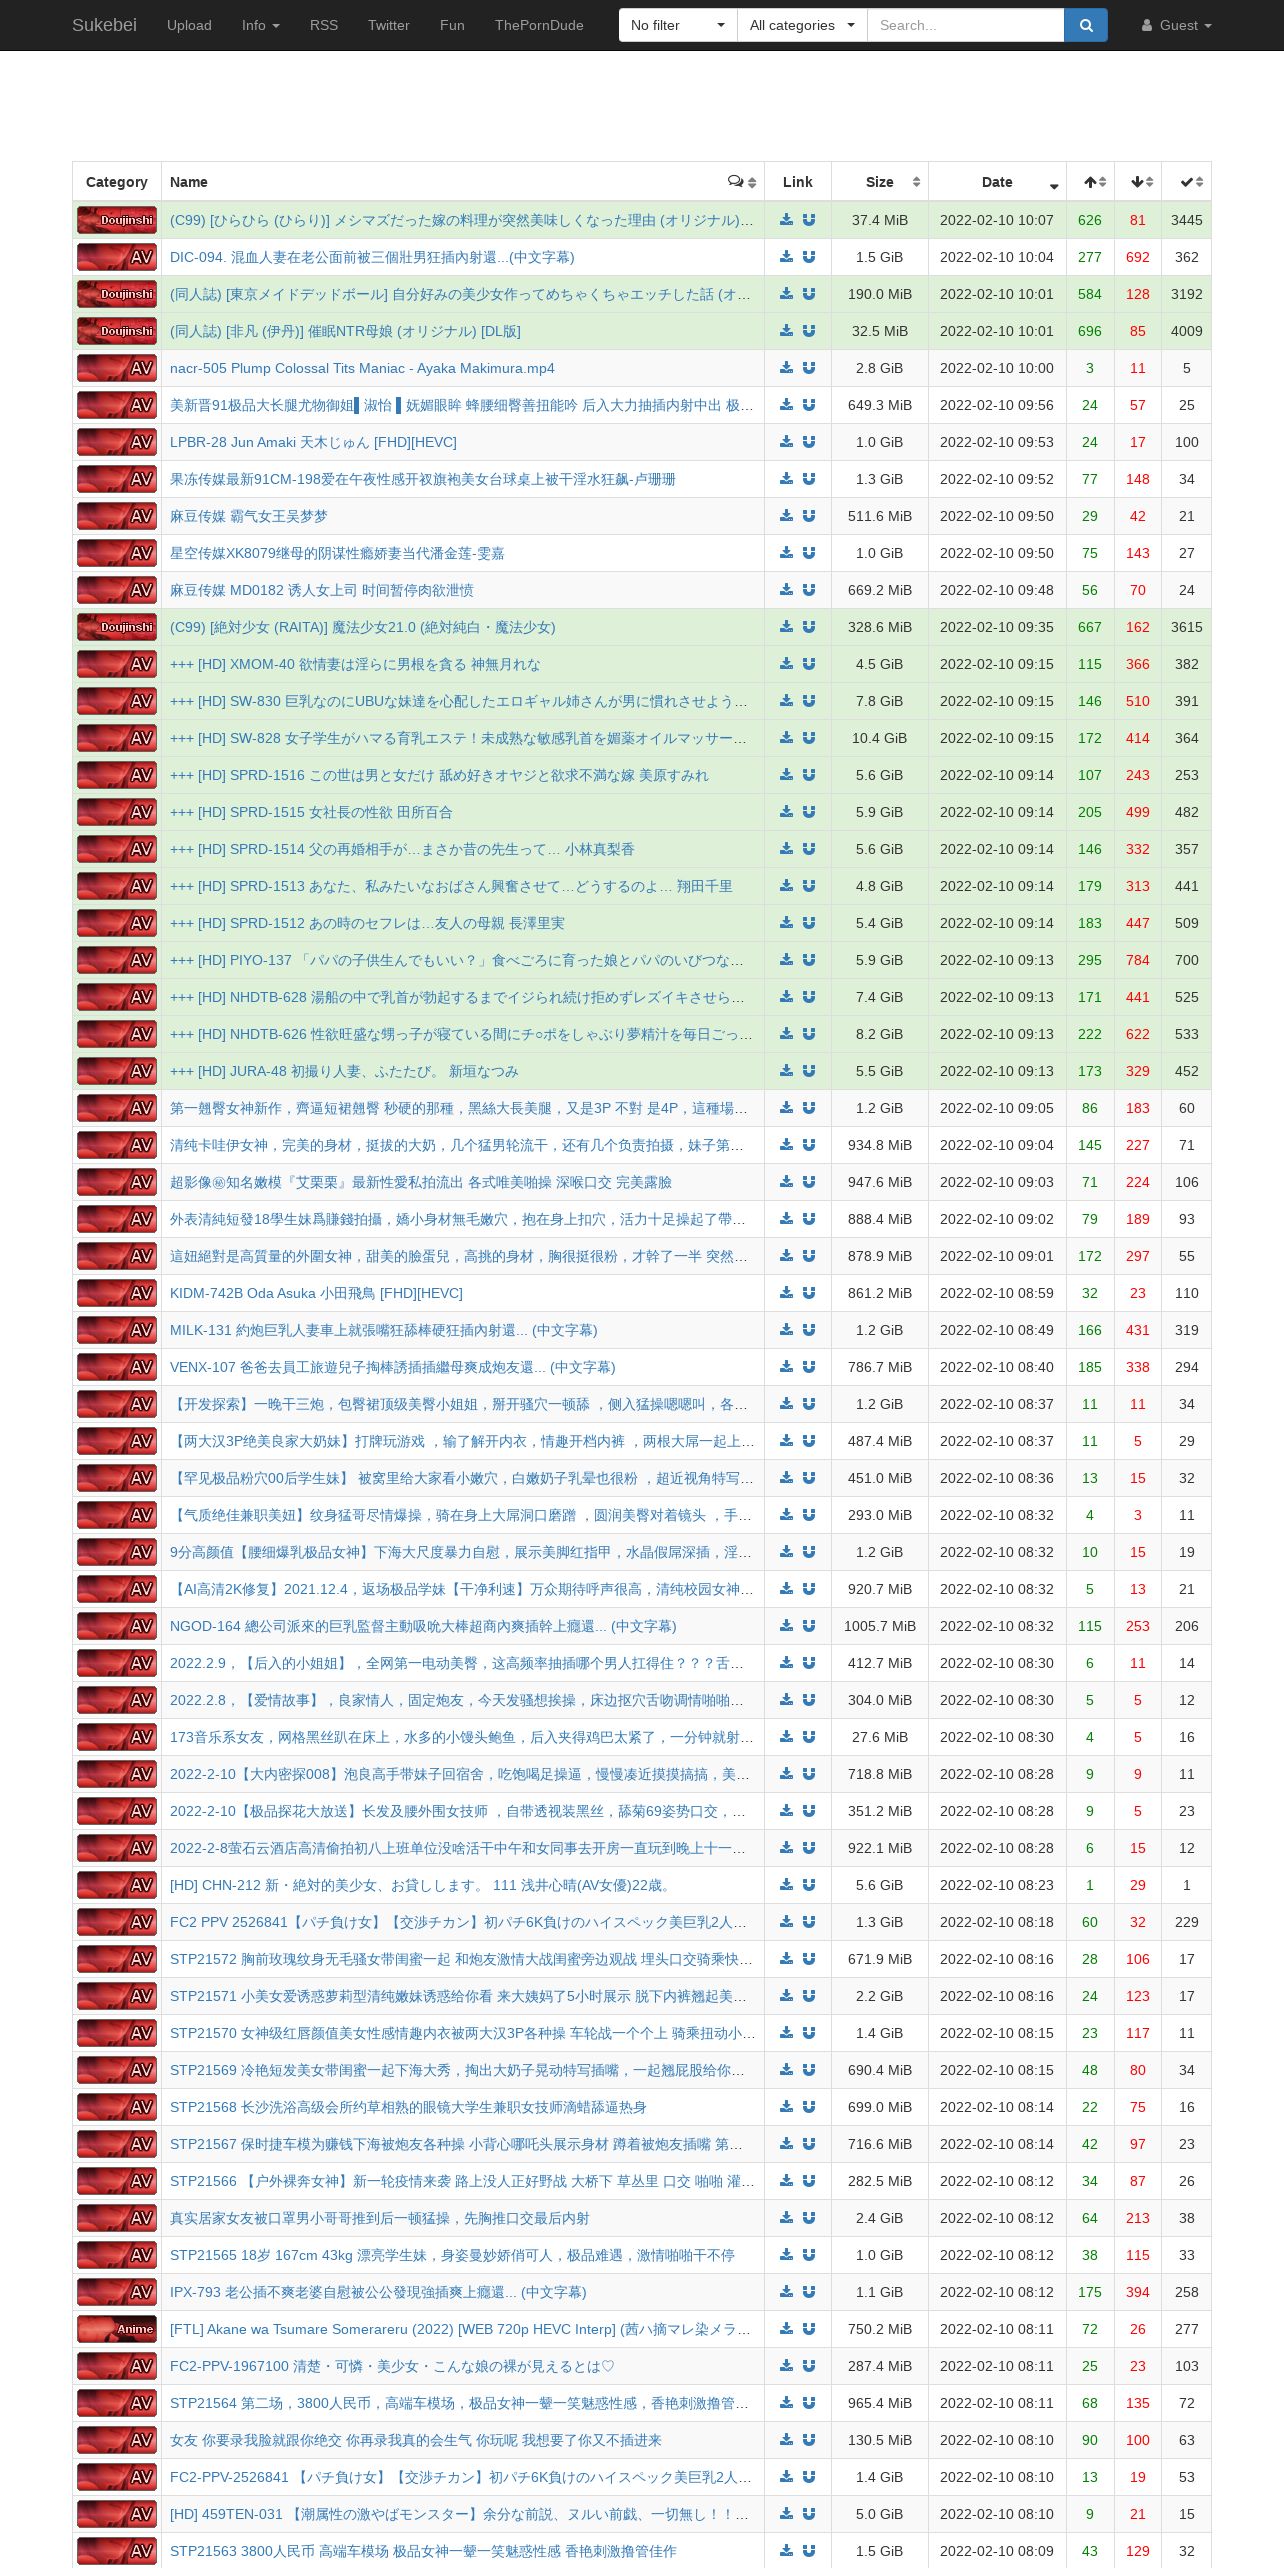Open magnet link for VENX-107 row

809,1367
